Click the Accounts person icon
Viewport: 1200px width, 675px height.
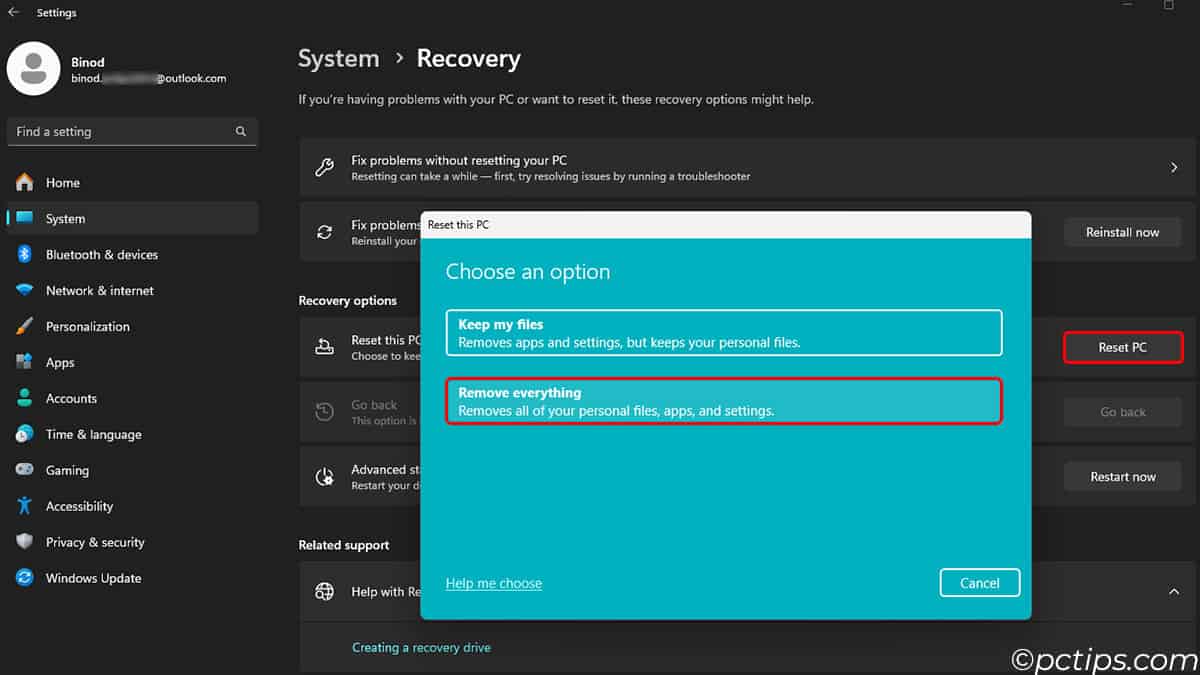pyautogui.click(x=25, y=399)
